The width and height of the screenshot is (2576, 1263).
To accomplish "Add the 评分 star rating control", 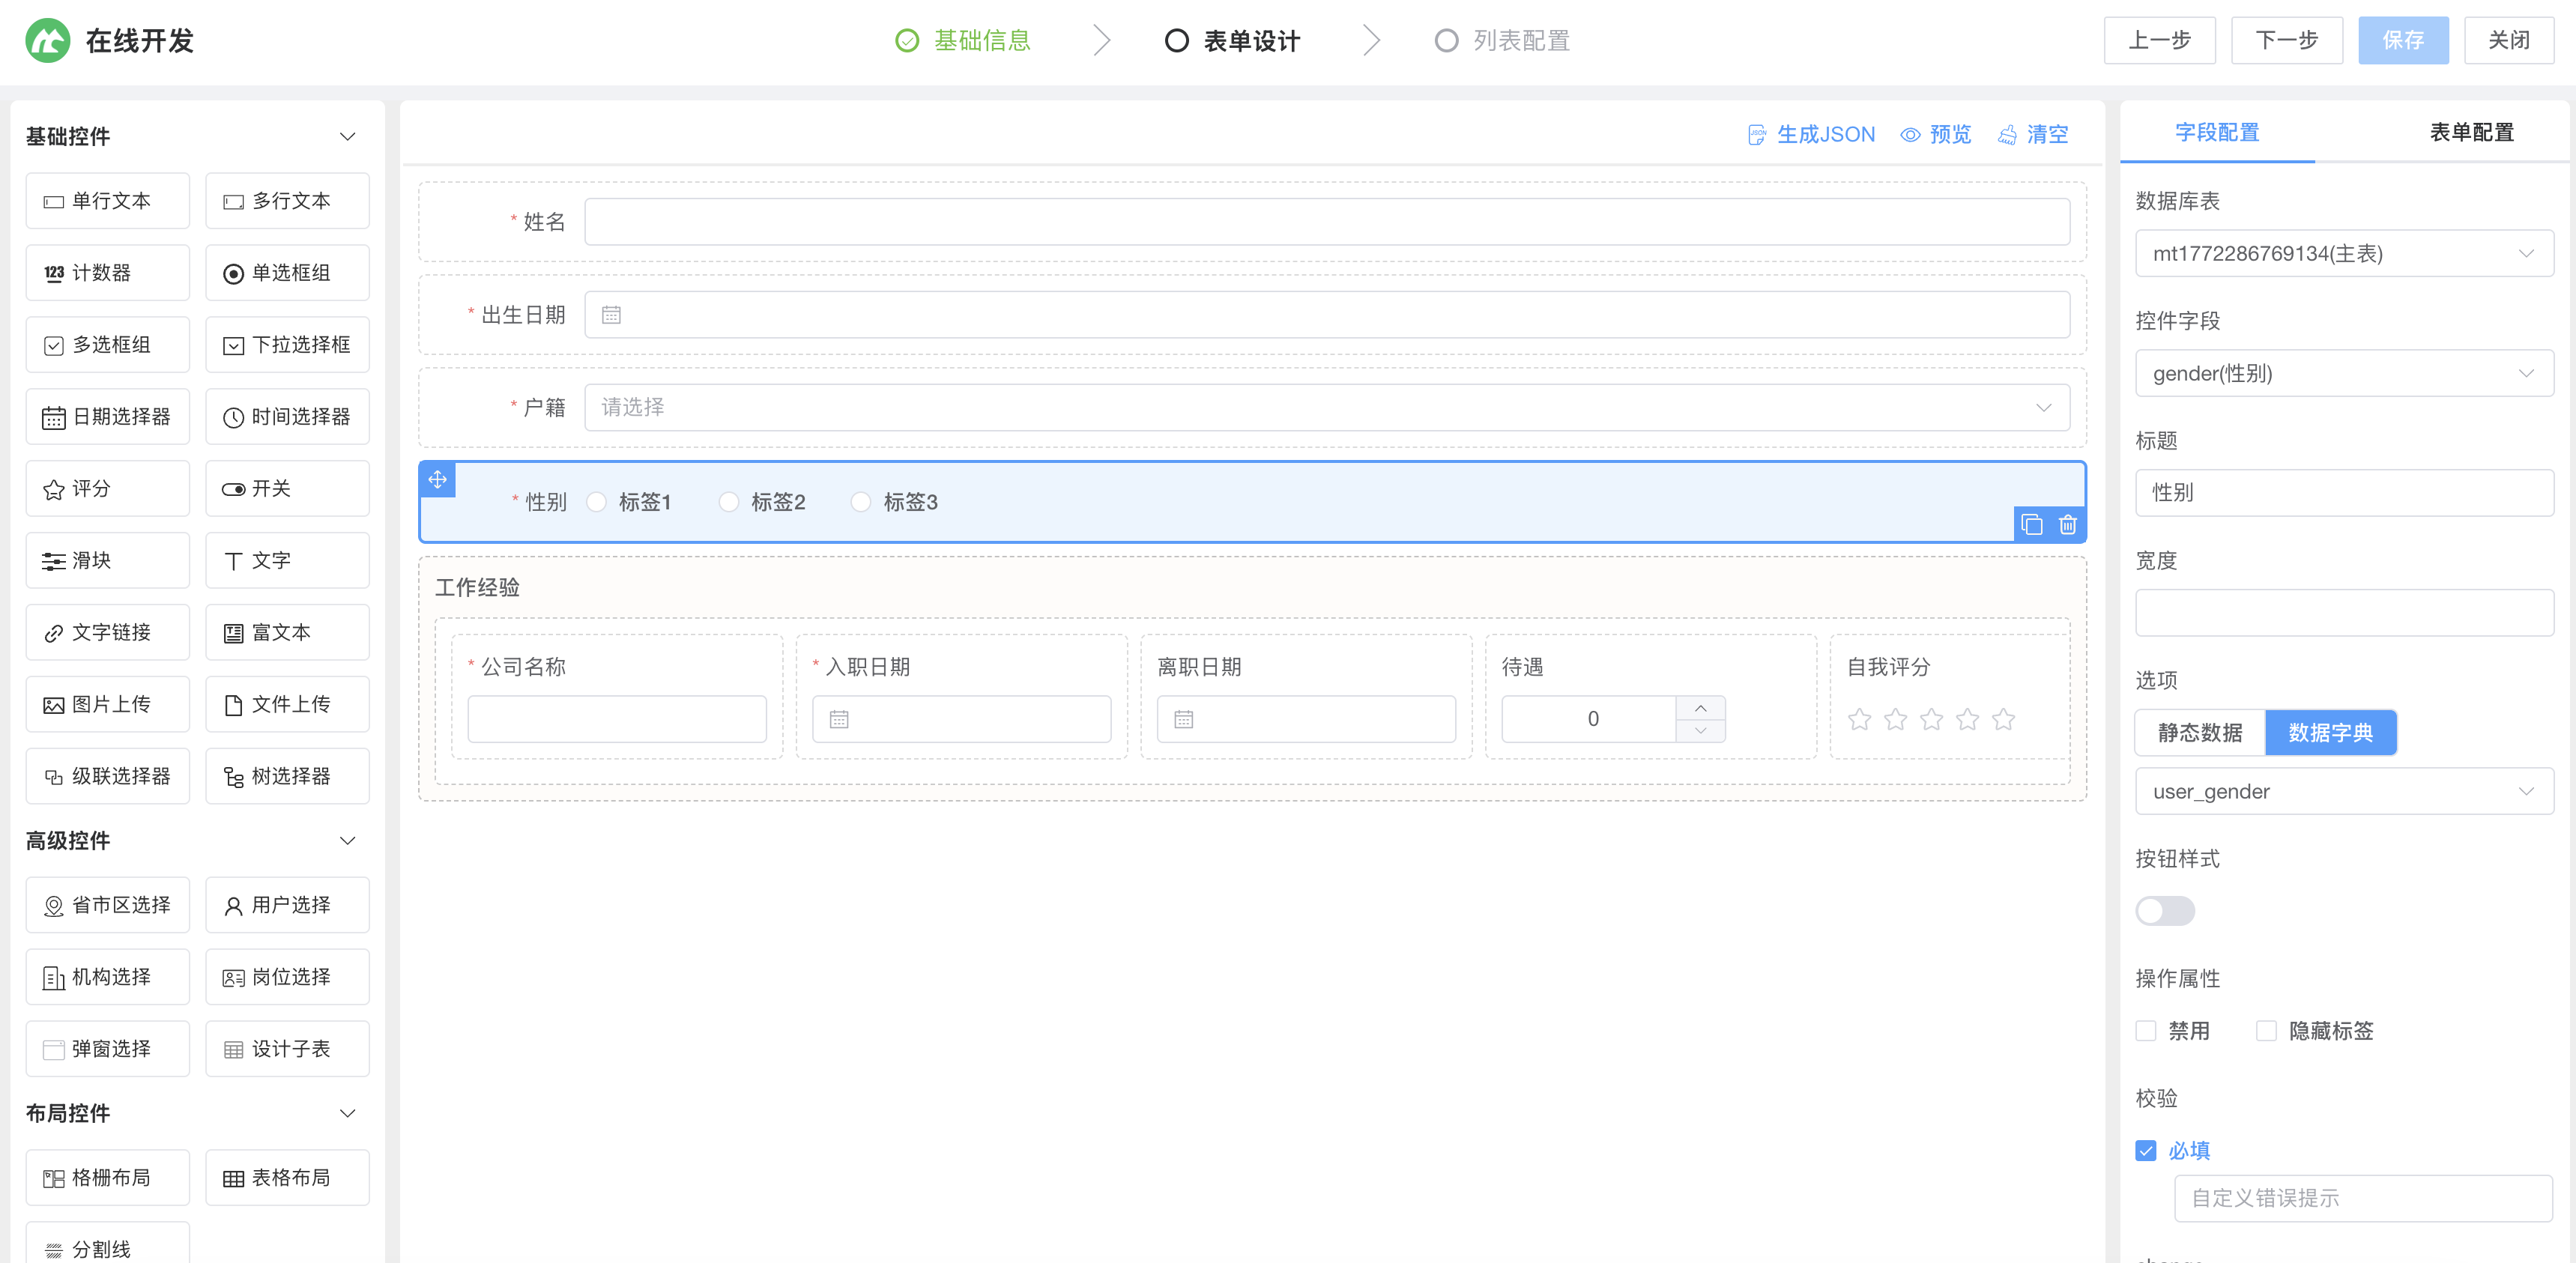I will [107, 488].
